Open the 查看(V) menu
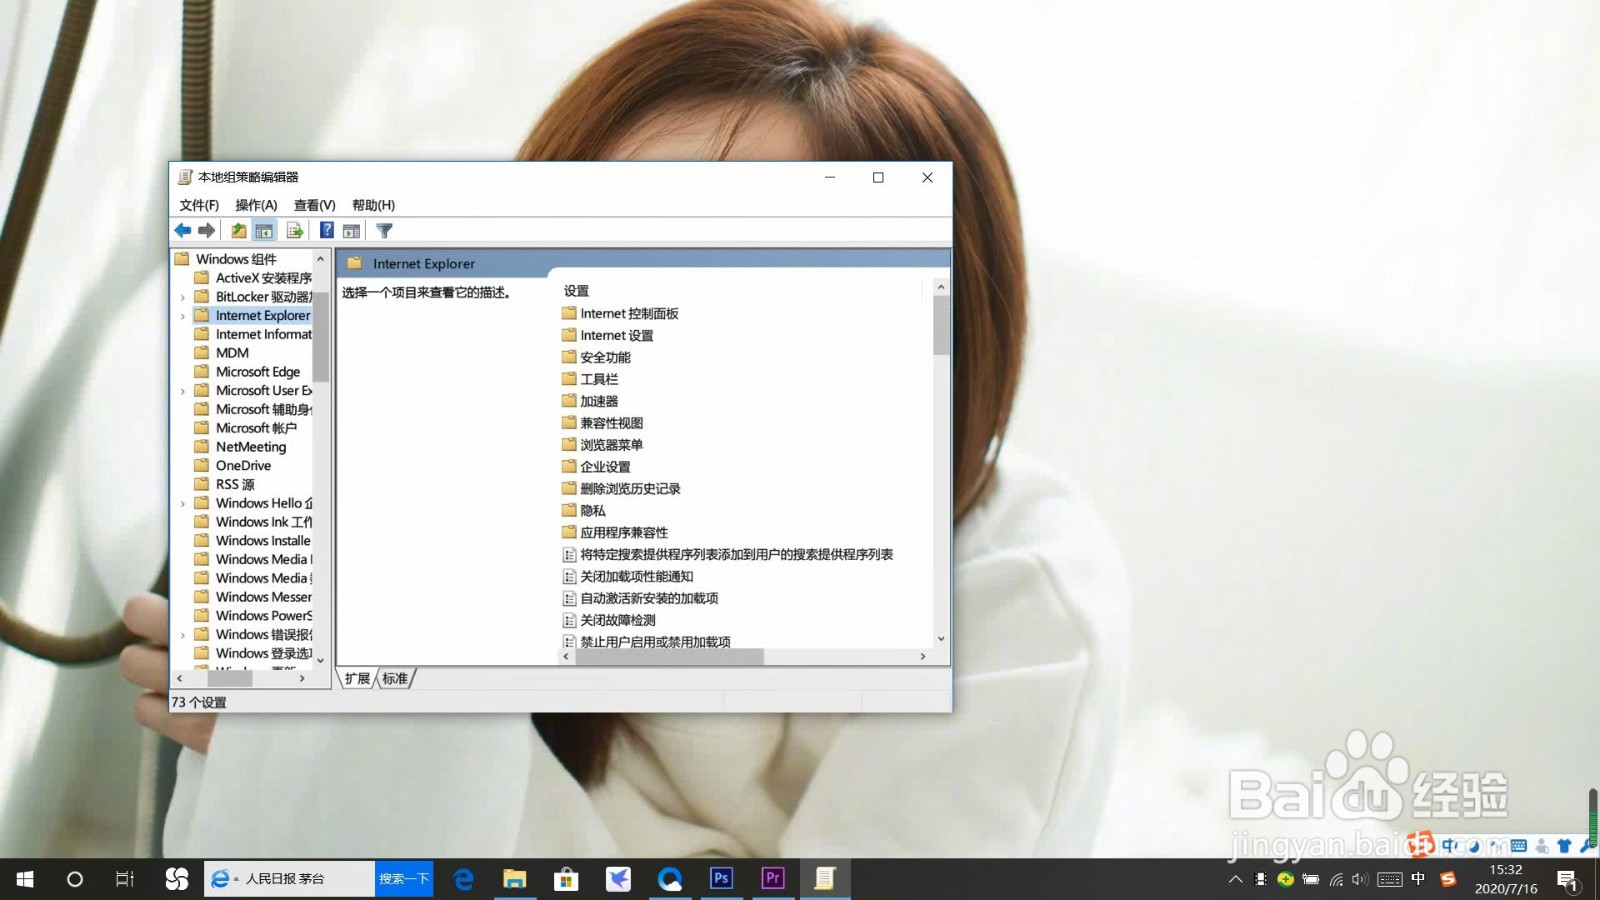This screenshot has width=1600, height=900. pos(314,205)
